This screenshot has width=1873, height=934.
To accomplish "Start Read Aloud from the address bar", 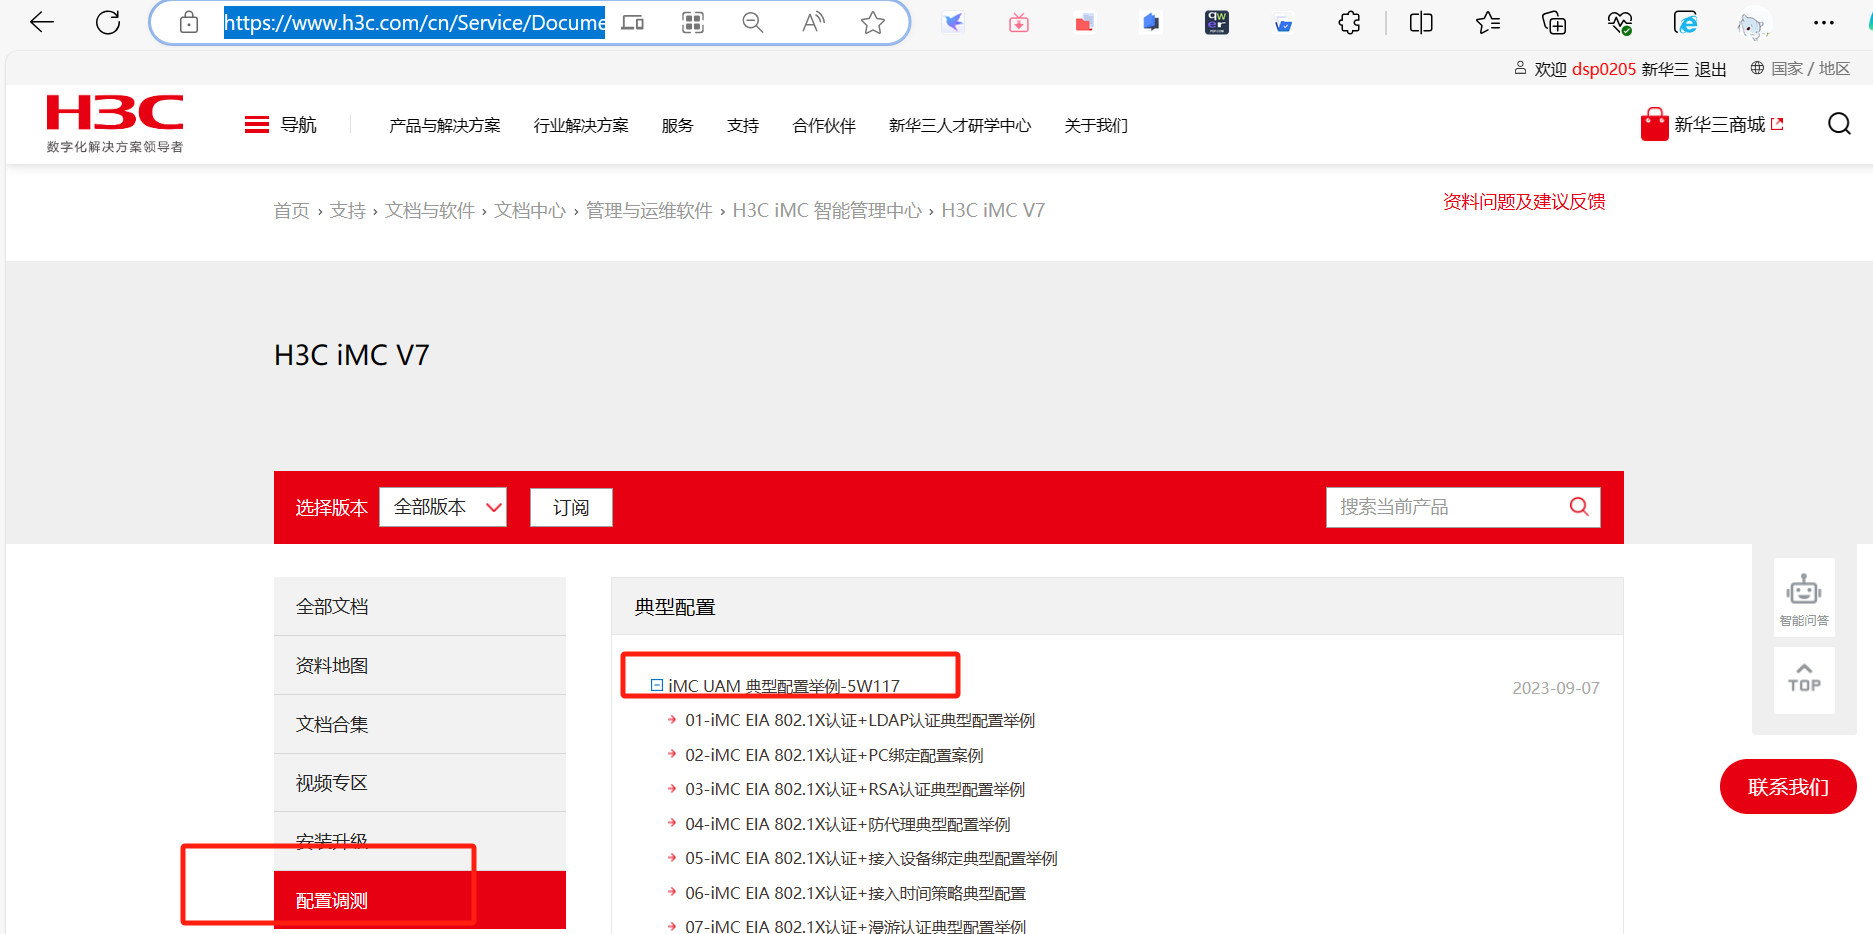I will 813,22.
